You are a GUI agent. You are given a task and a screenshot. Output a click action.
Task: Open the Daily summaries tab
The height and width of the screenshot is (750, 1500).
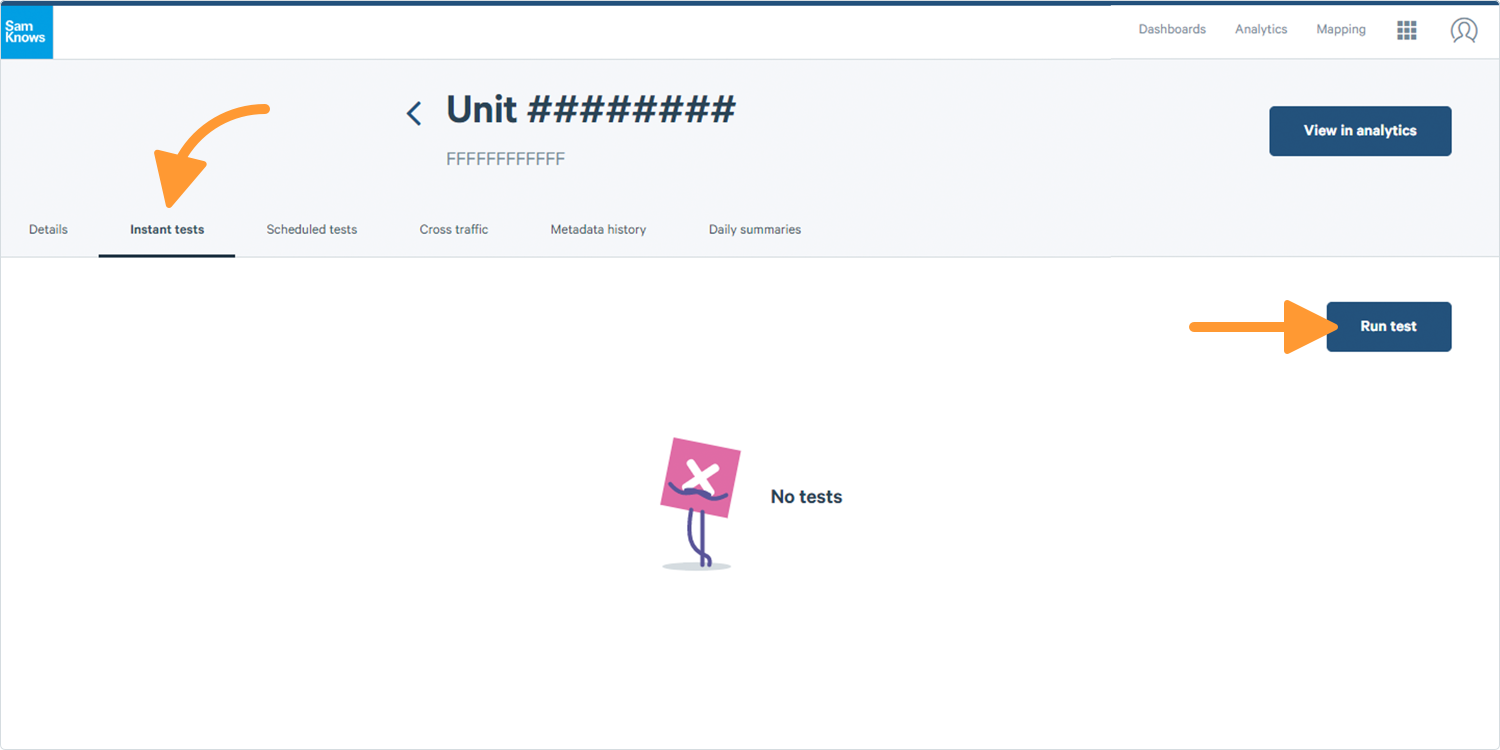click(755, 230)
